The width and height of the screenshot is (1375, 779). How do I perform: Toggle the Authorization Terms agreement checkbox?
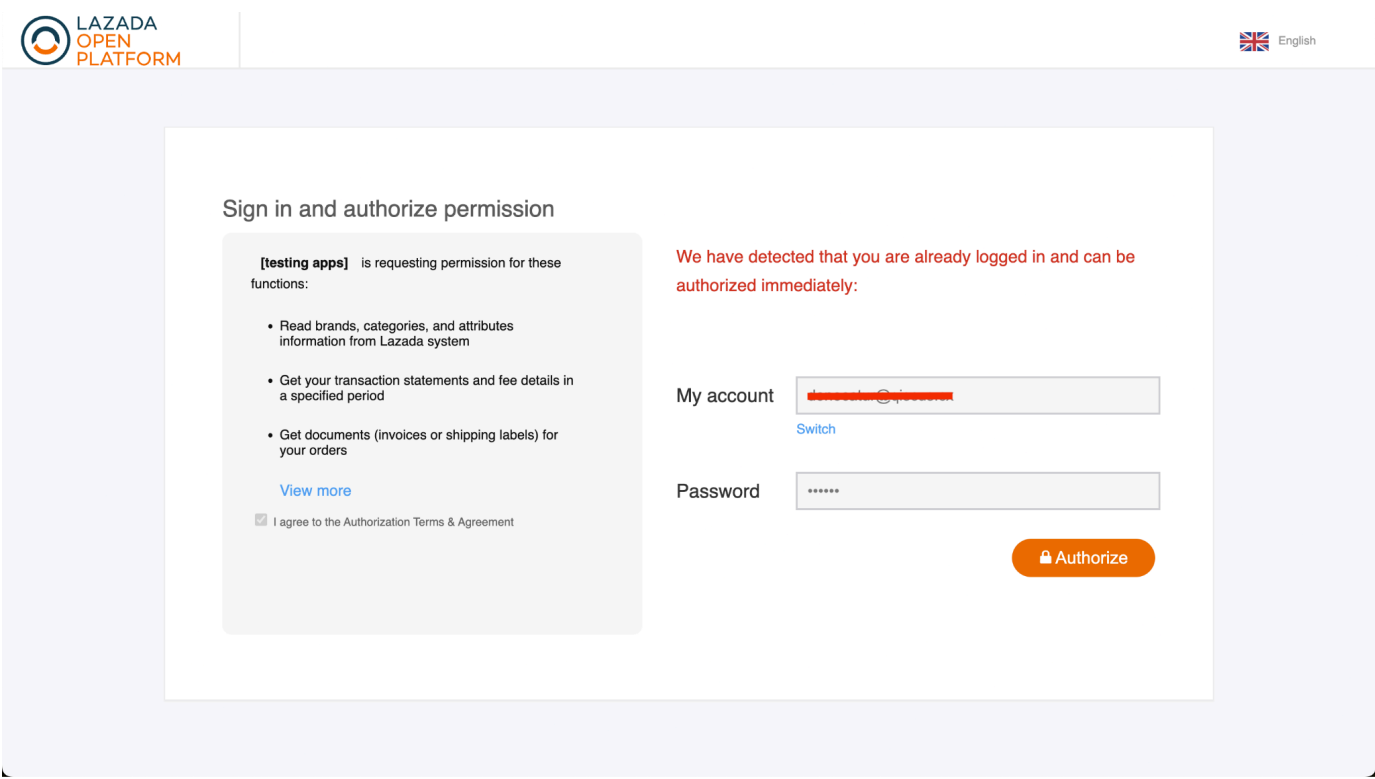click(x=262, y=521)
